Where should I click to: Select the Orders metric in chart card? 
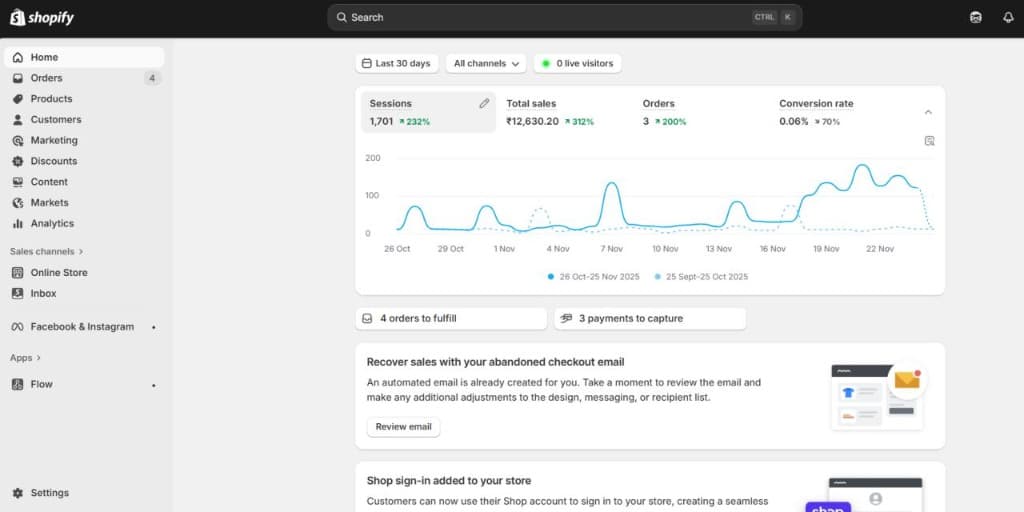(x=701, y=112)
